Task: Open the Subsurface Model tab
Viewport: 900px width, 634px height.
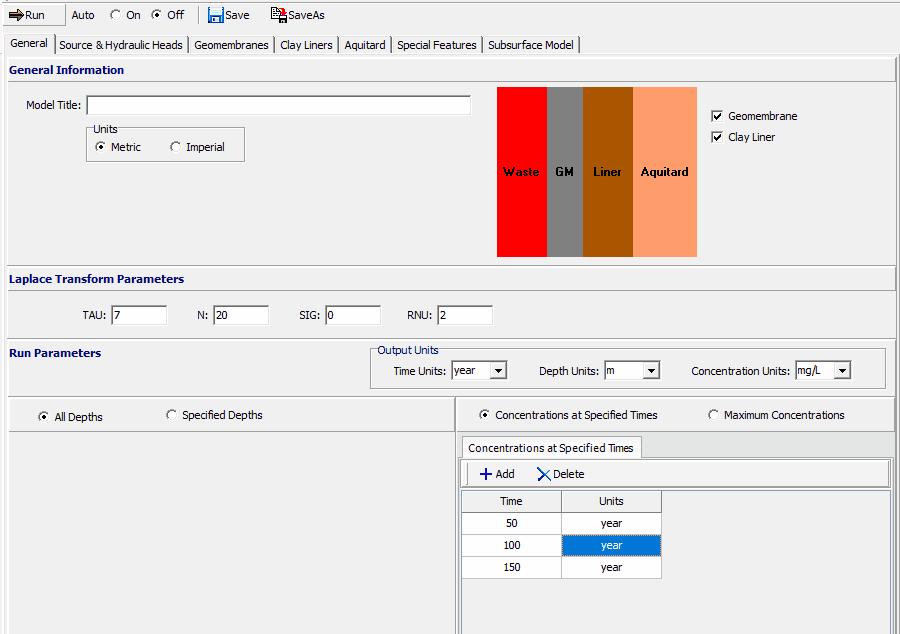Action: [531, 45]
